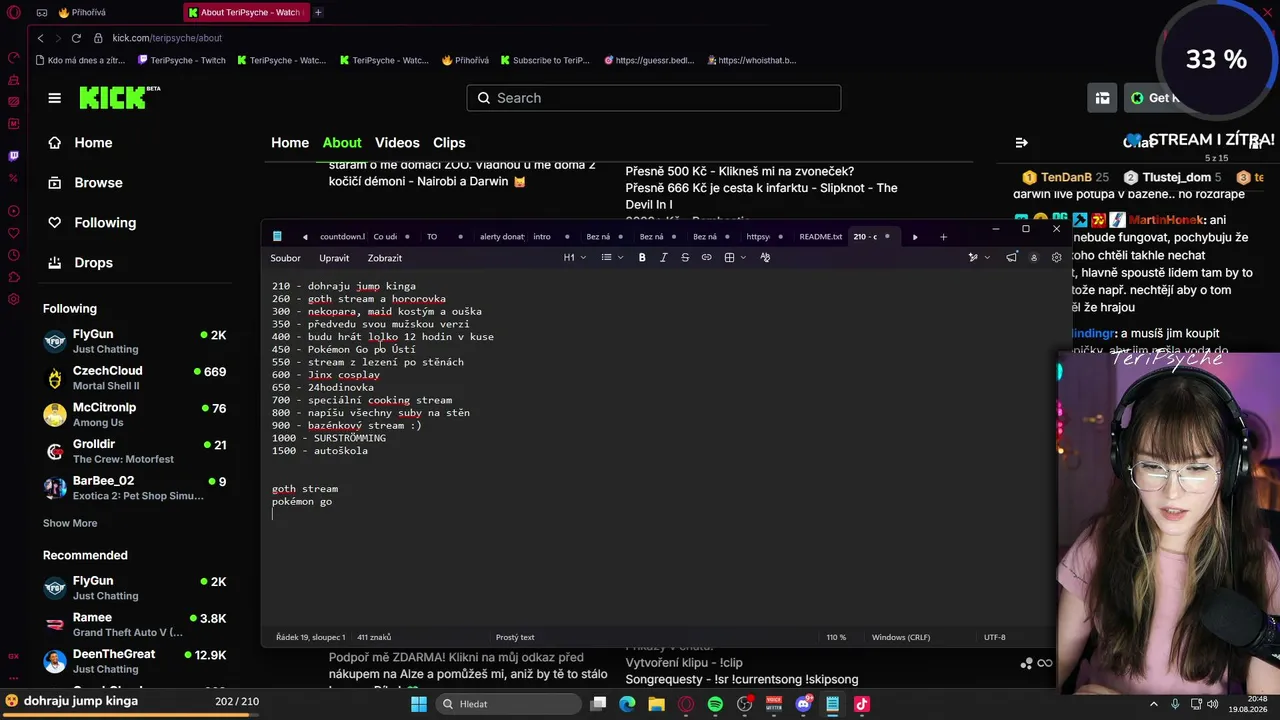Open CzechCloud channel in Following list

click(x=135, y=378)
